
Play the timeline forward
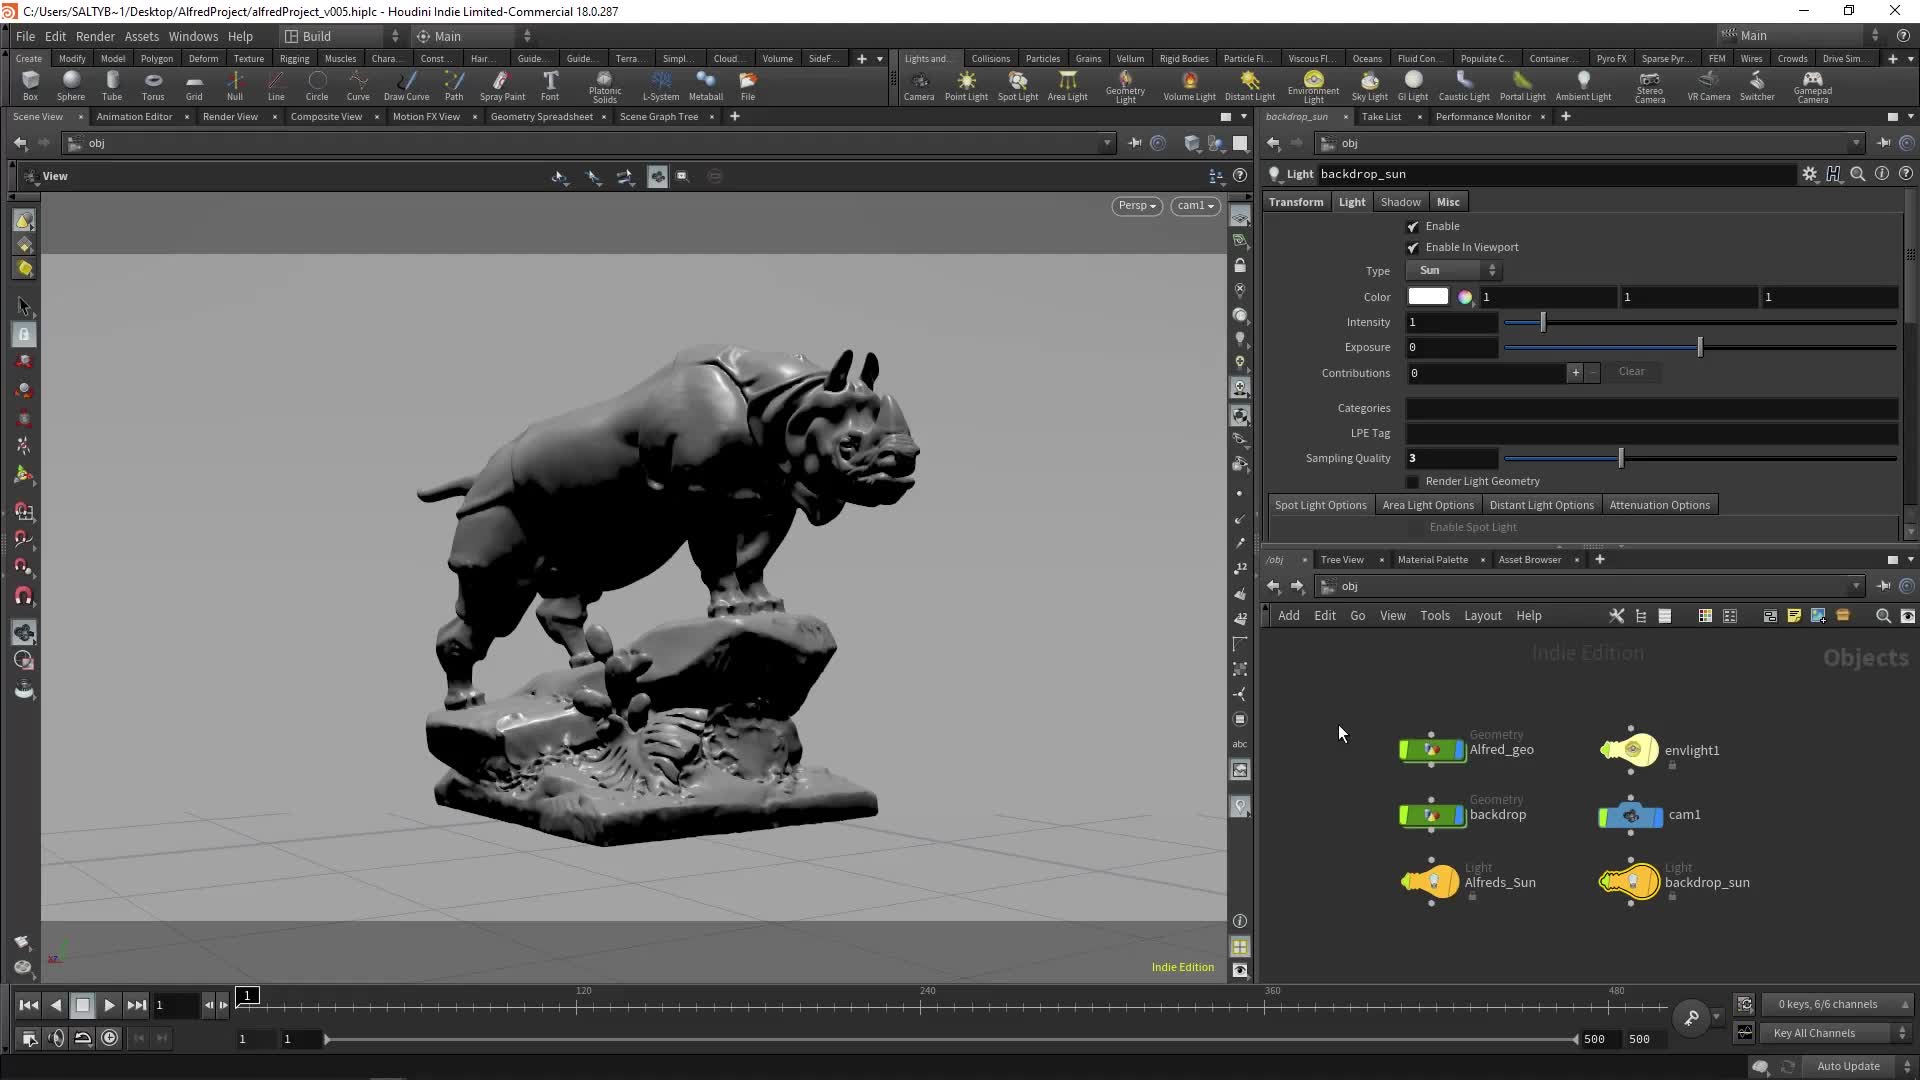click(x=109, y=1006)
